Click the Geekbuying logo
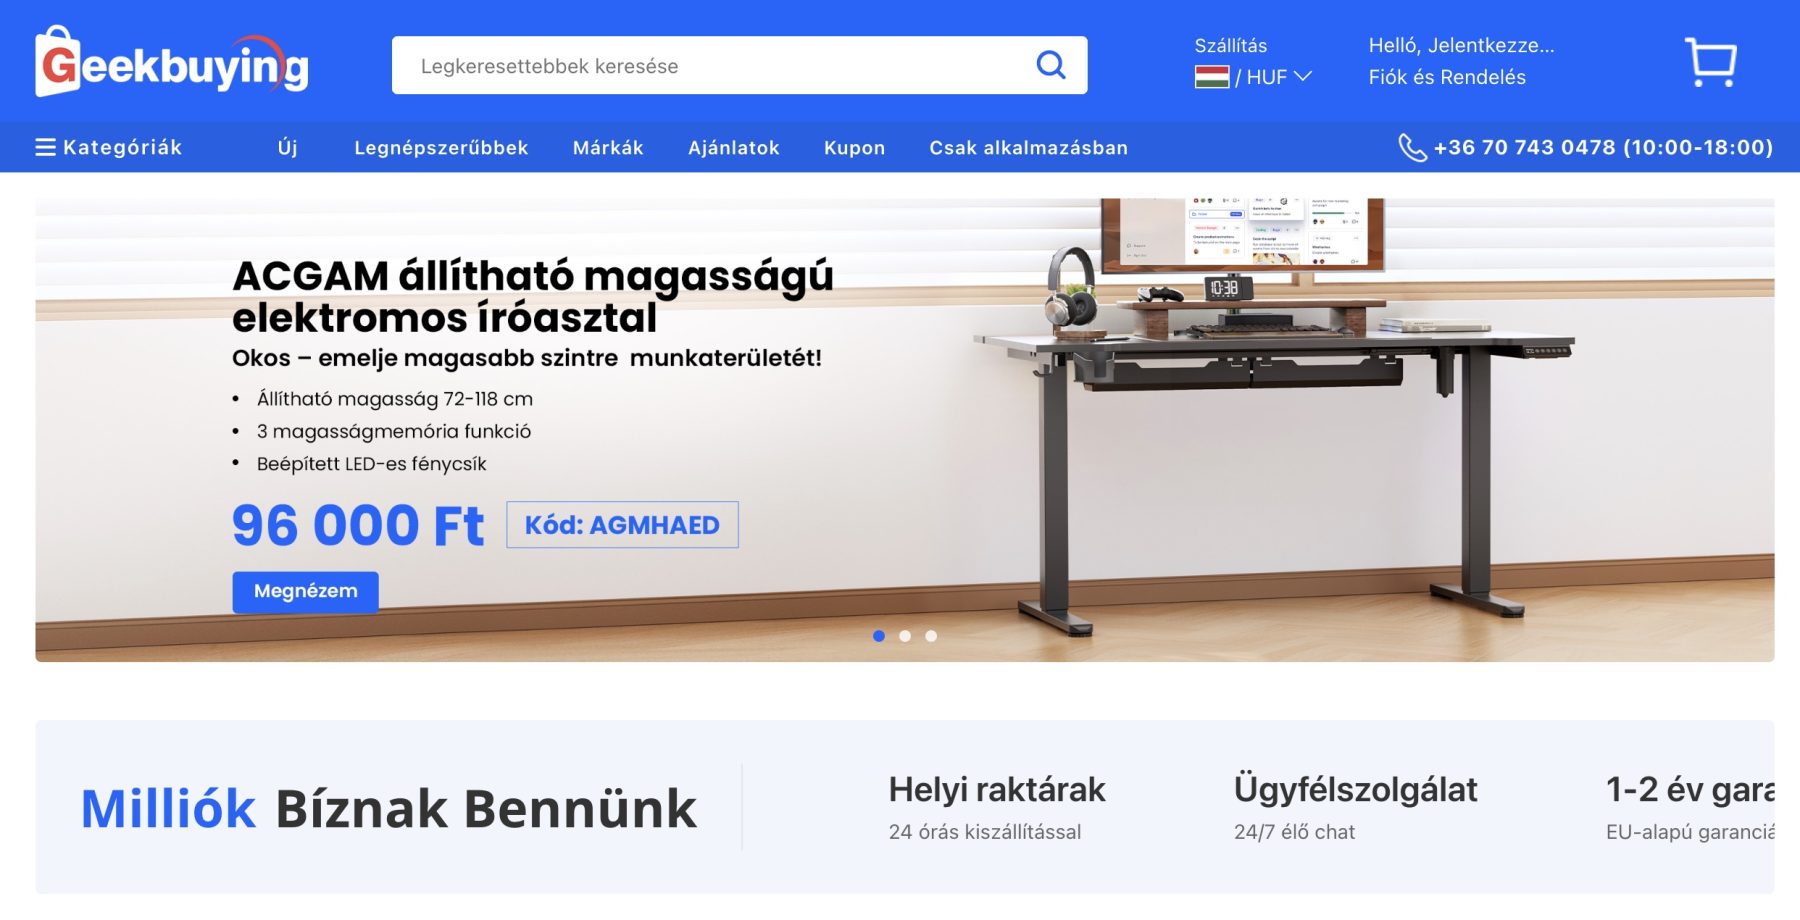The width and height of the screenshot is (1800, 920). [172, 62]
